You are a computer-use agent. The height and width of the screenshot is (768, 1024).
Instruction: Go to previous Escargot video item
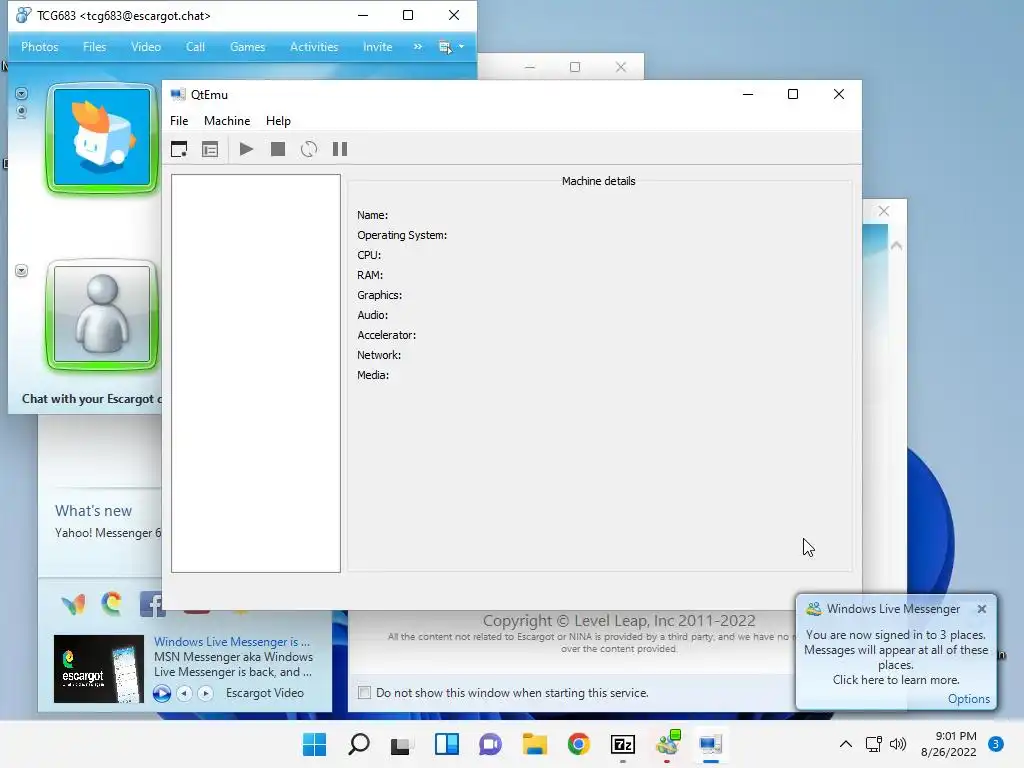[x=184, y=694]
